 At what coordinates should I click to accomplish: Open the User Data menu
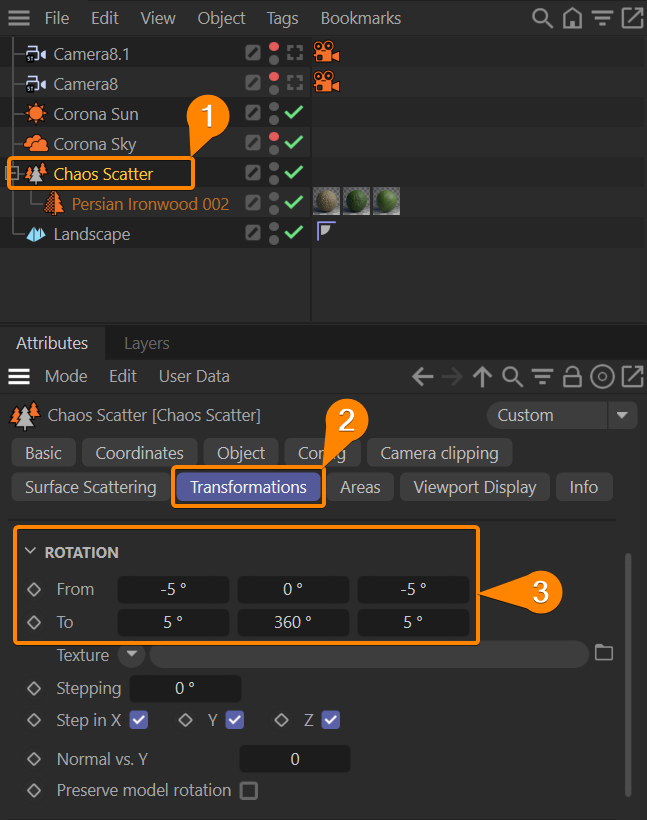tap(194, 376)
